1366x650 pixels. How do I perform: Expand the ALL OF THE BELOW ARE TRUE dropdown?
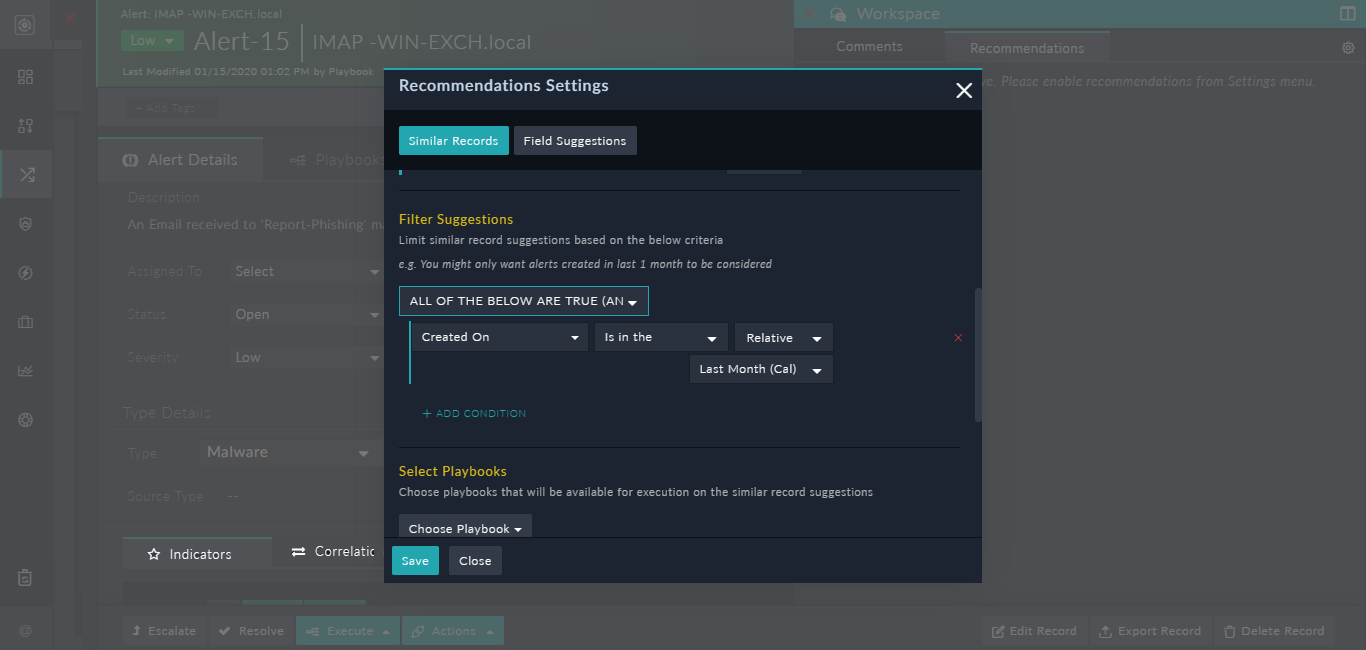(x=523, y=300)
